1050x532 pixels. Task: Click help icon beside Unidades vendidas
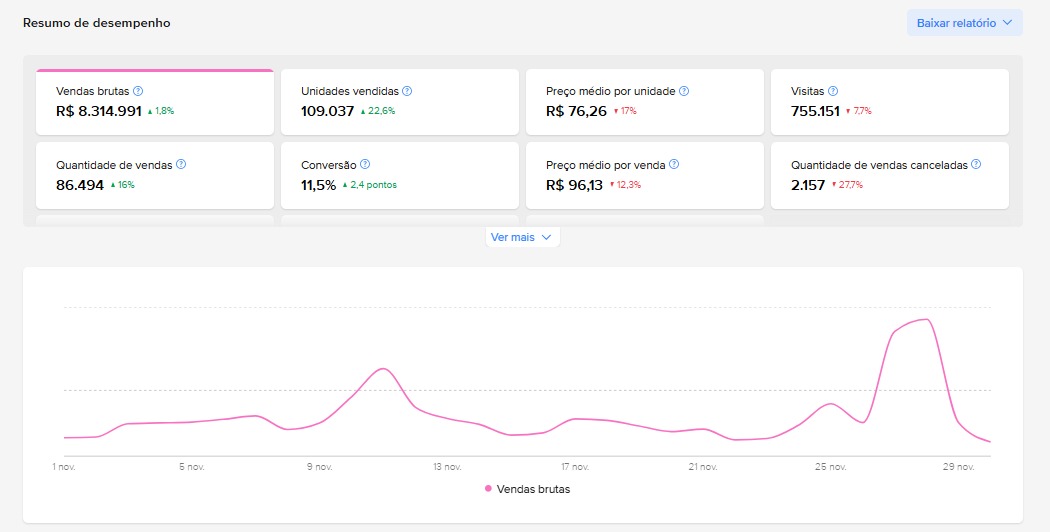(x=407, y=91)
